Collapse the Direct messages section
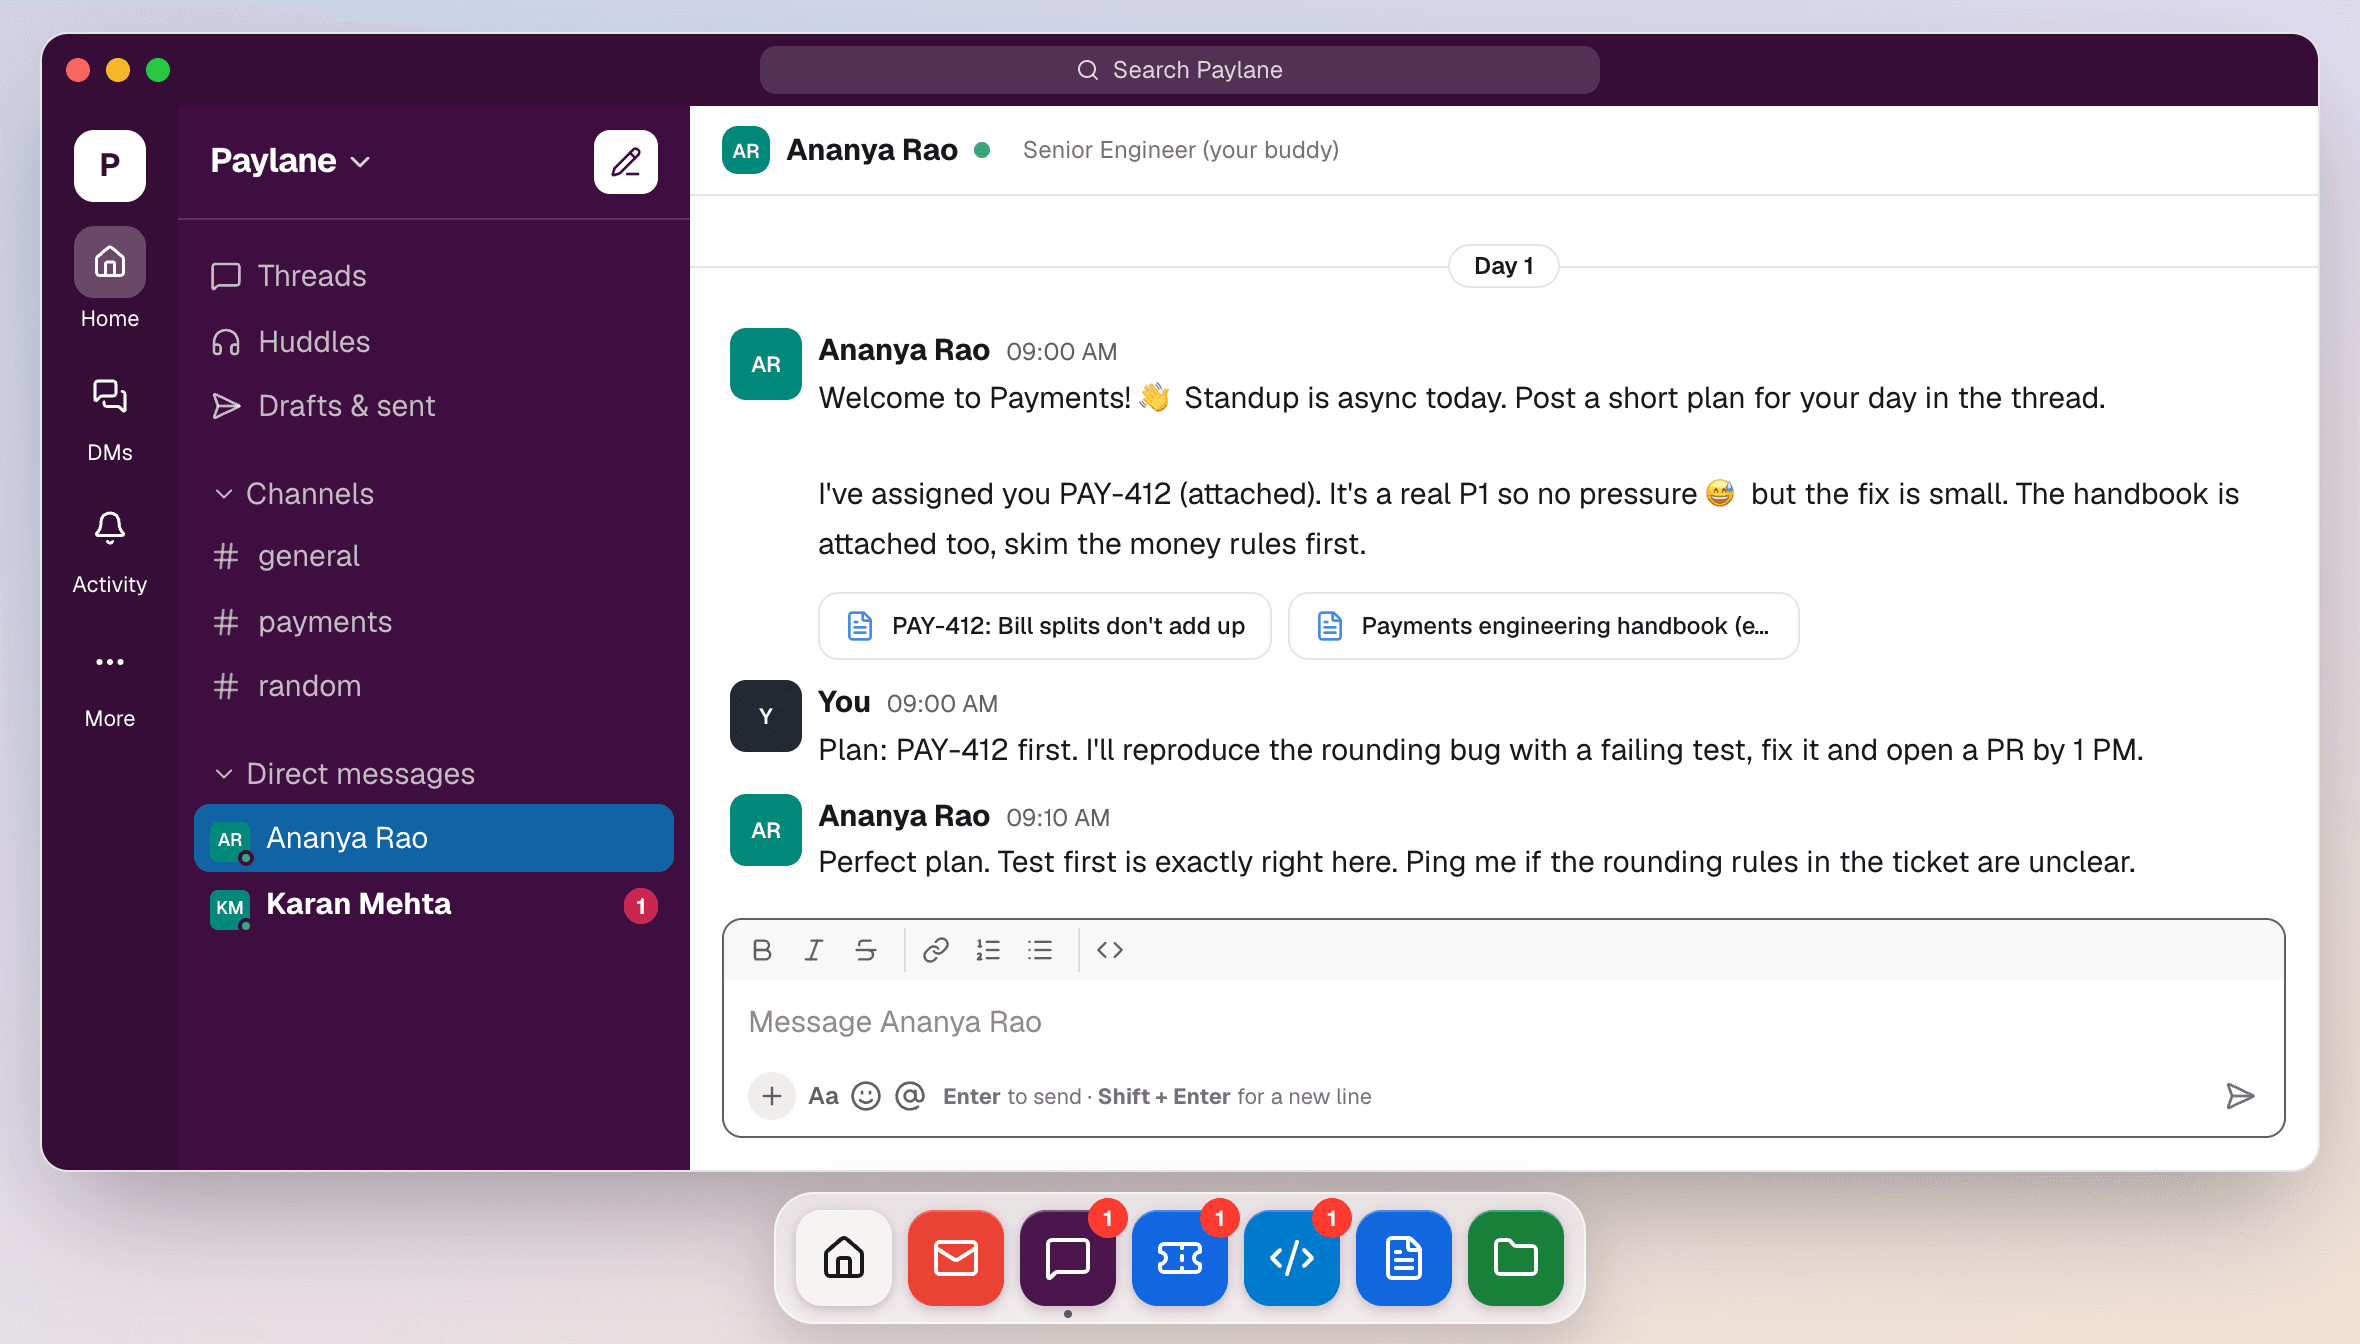 tap(344, 774)
